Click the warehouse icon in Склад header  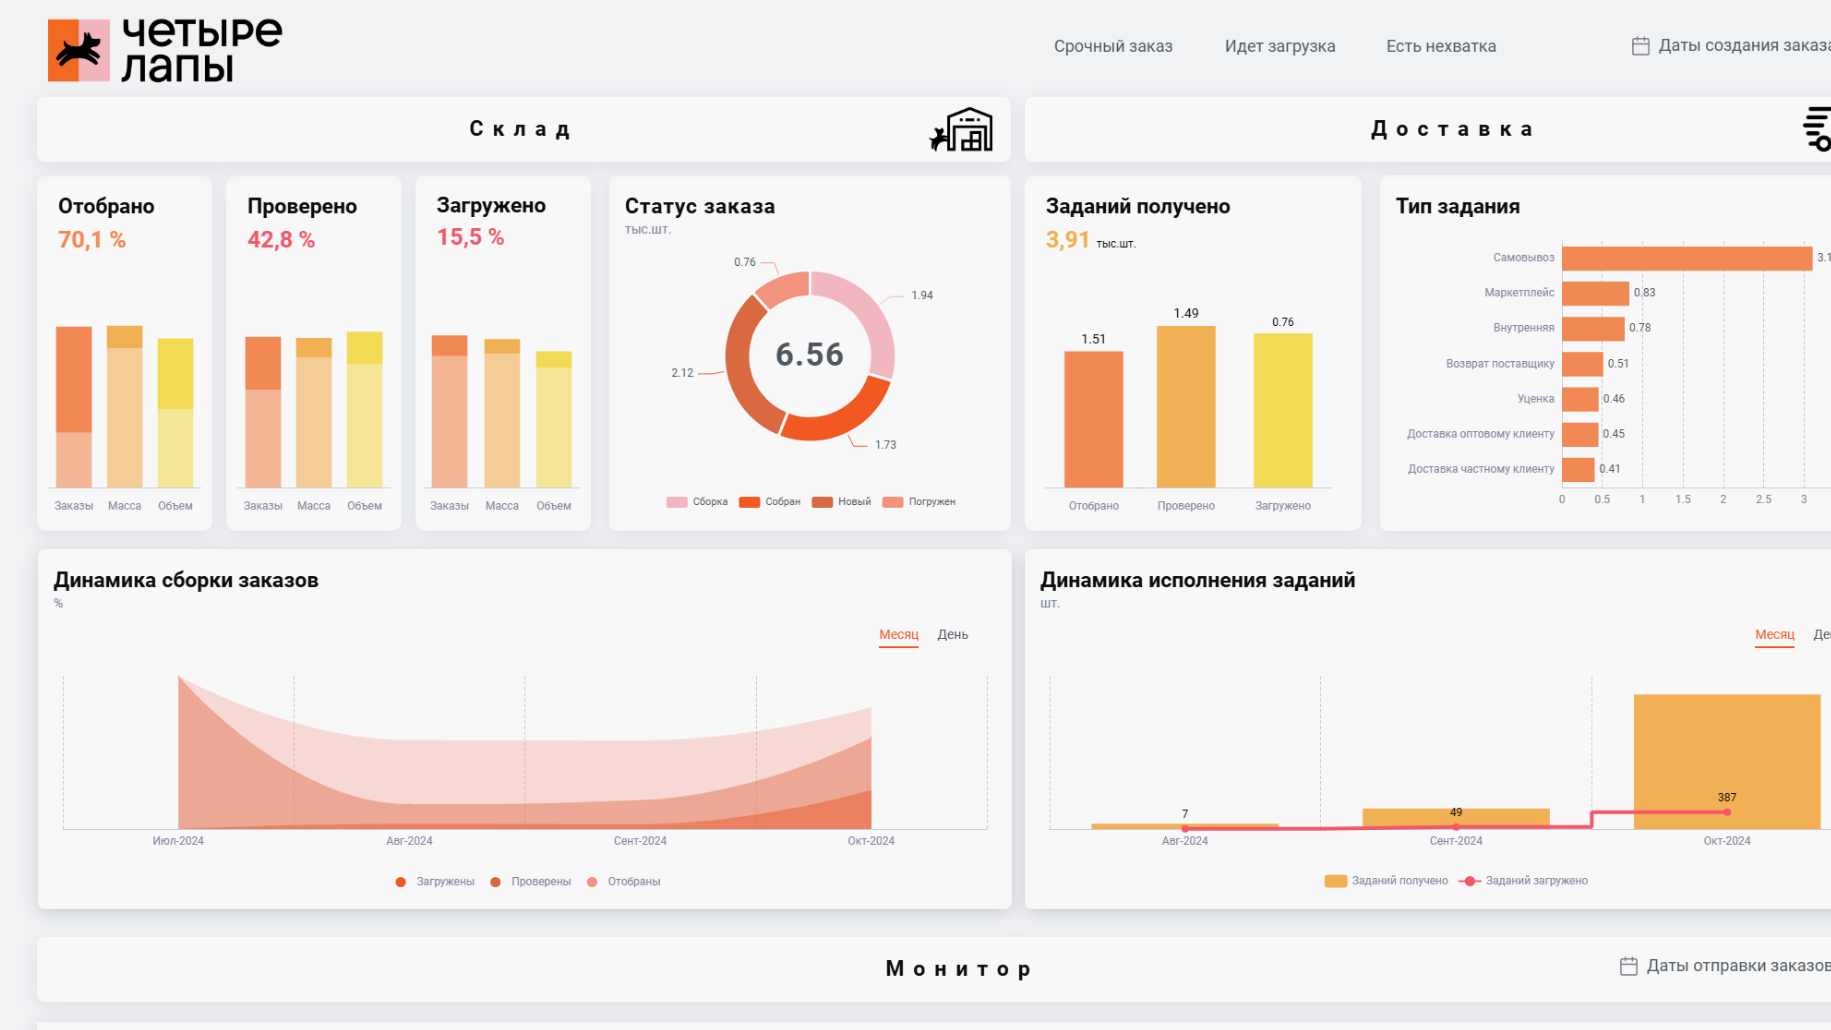961,130
